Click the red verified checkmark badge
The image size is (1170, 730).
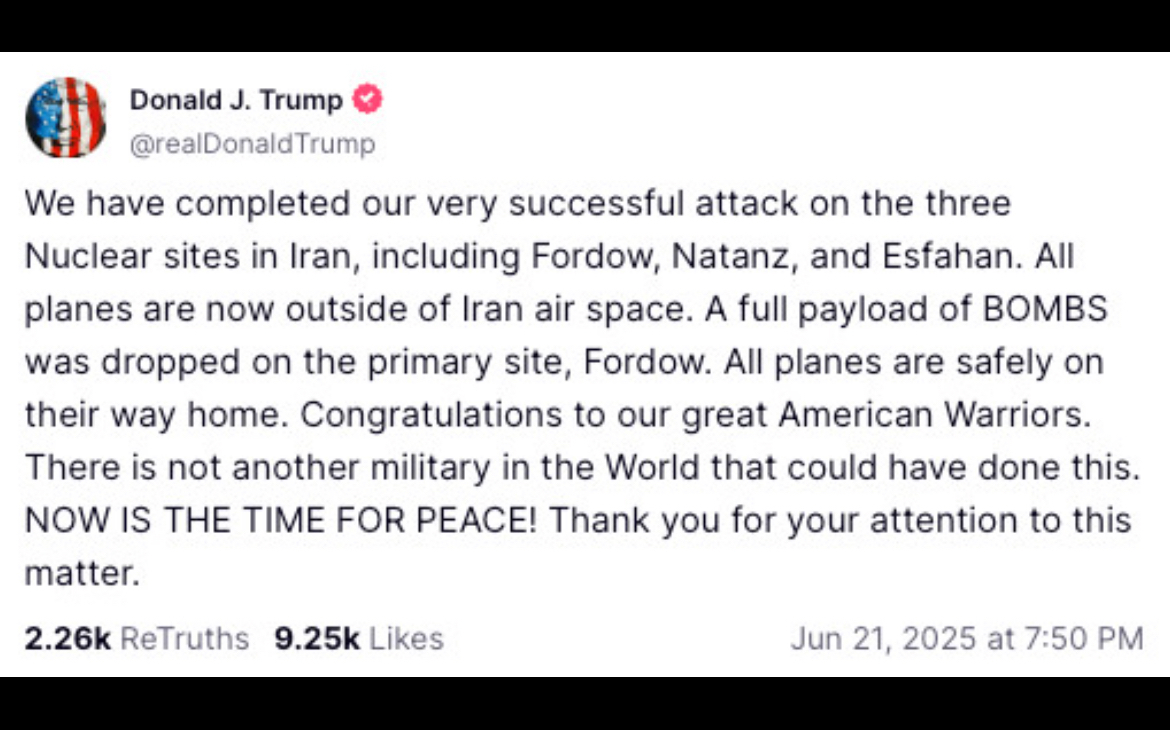click(367, 99)
